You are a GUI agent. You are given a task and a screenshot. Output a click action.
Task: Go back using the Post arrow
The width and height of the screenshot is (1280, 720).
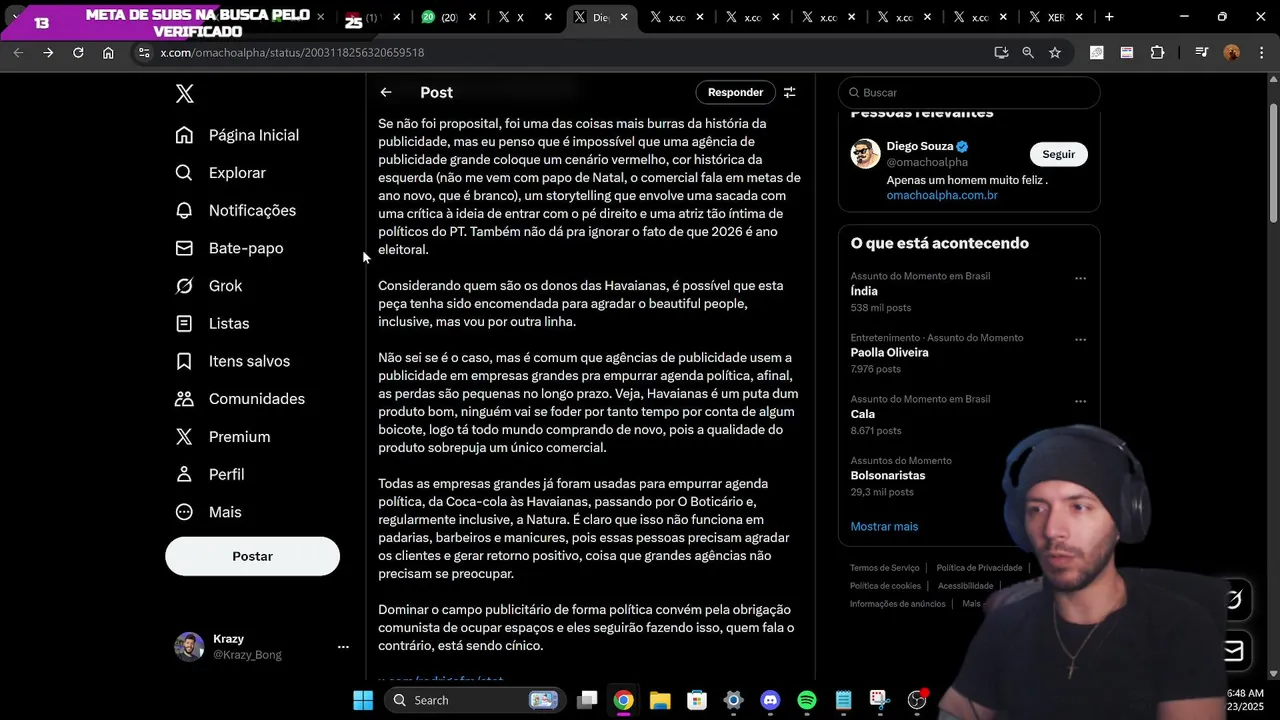(386, 92)
